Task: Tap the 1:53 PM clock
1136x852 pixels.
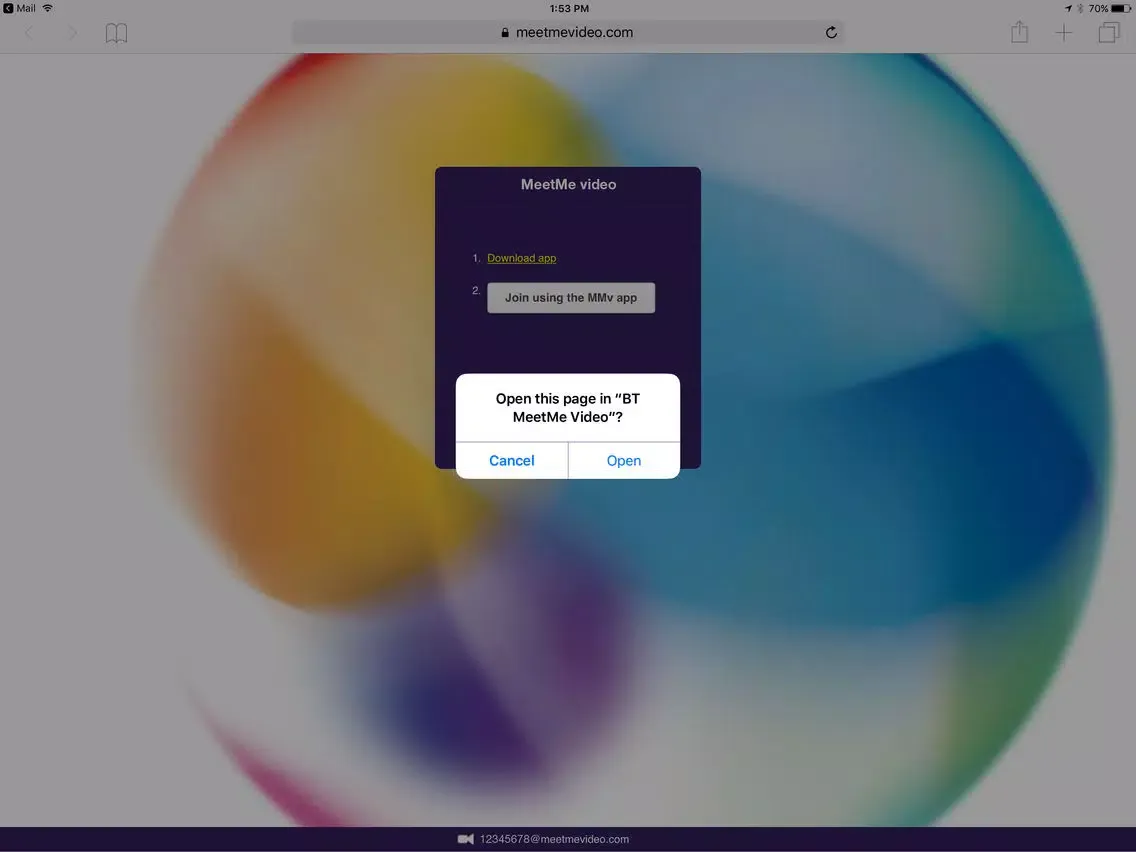Action: 569,8
